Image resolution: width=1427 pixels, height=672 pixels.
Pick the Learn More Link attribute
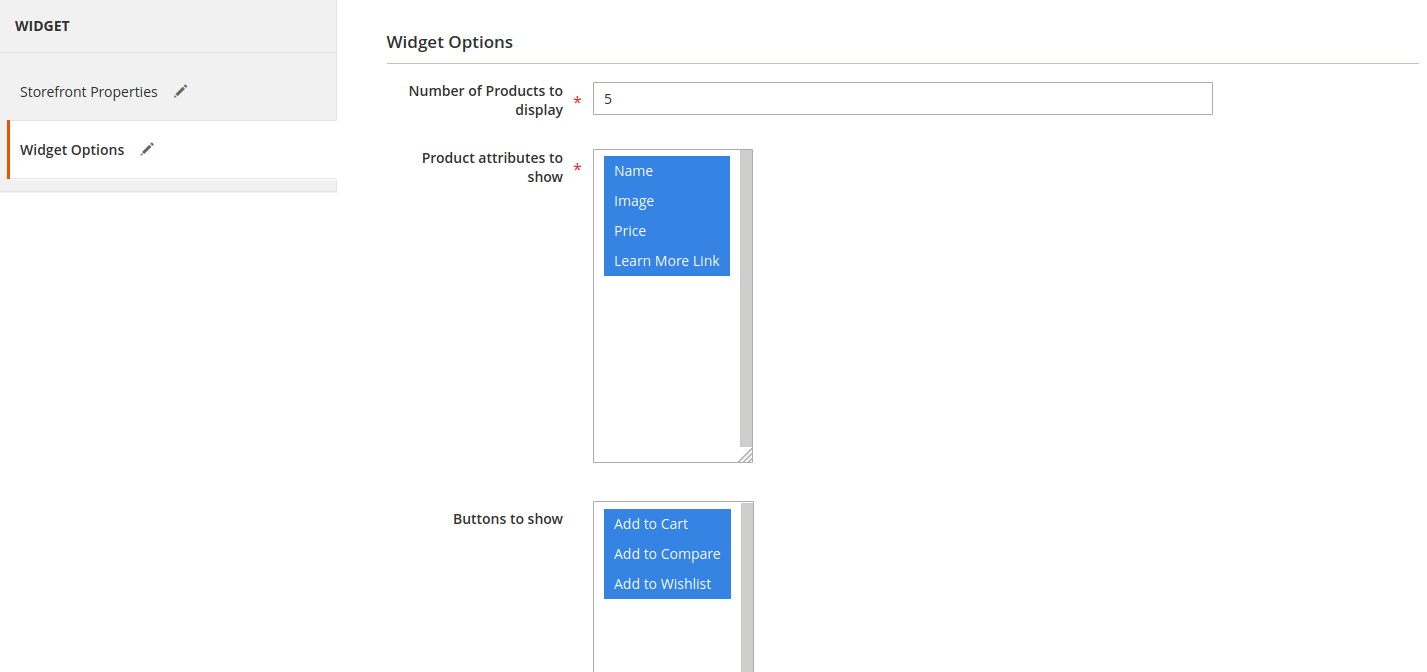(x=666, y=261)
